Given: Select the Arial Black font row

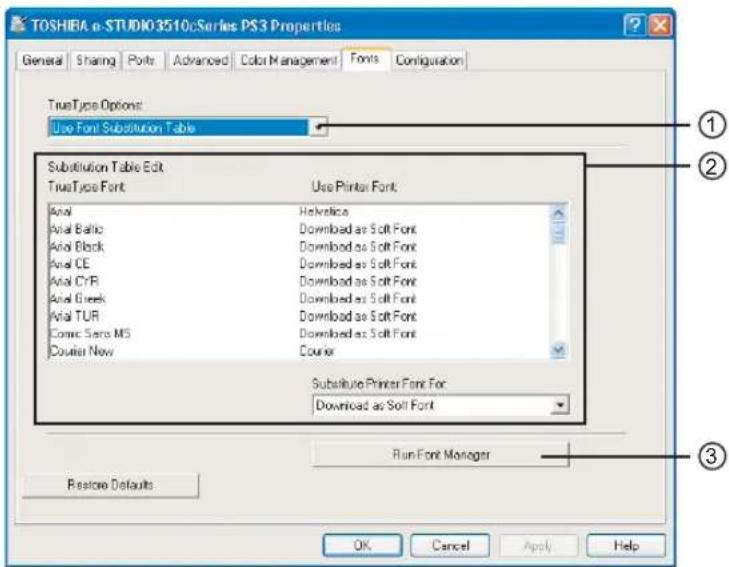Looking at the screenshot, I should coord(298,246).
